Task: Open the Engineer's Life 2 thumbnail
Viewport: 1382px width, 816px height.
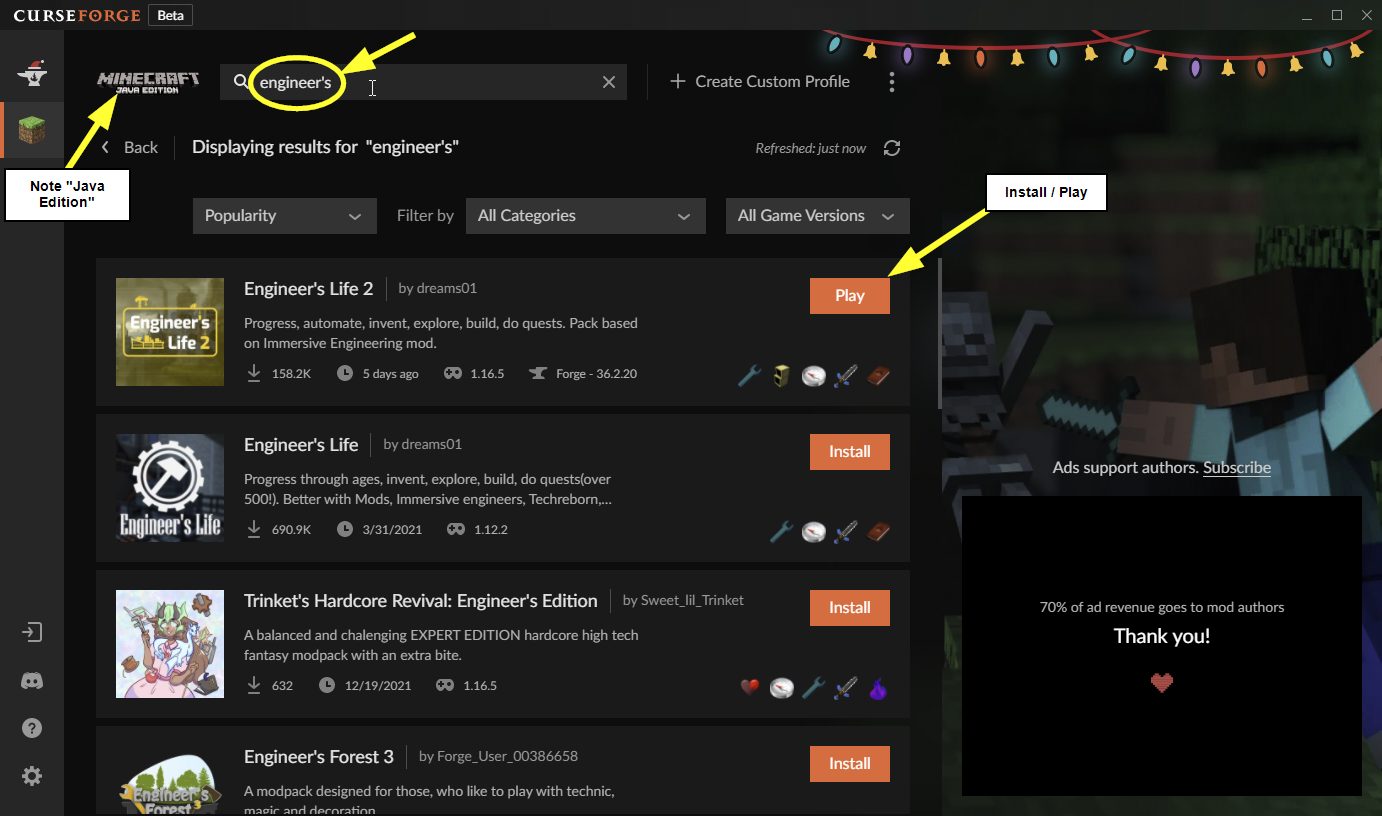Action: [x=170, y=332]
